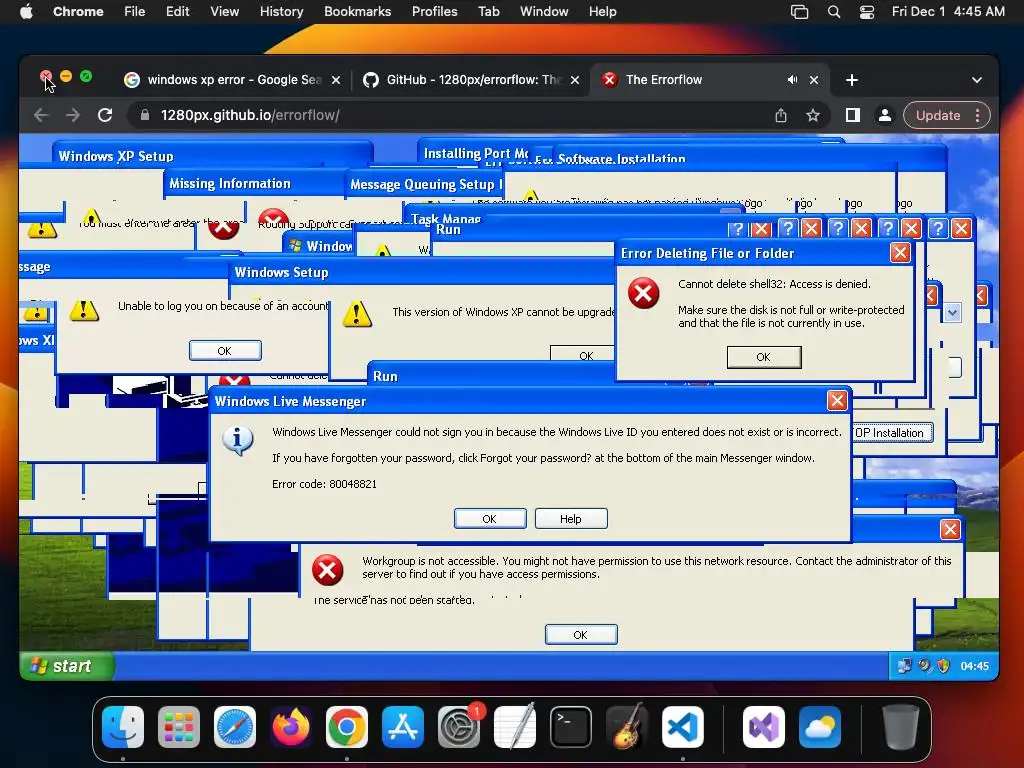1024x768 pixels.
Task: Click OK in Error Deleting File dialog
Action: point(763,357)
